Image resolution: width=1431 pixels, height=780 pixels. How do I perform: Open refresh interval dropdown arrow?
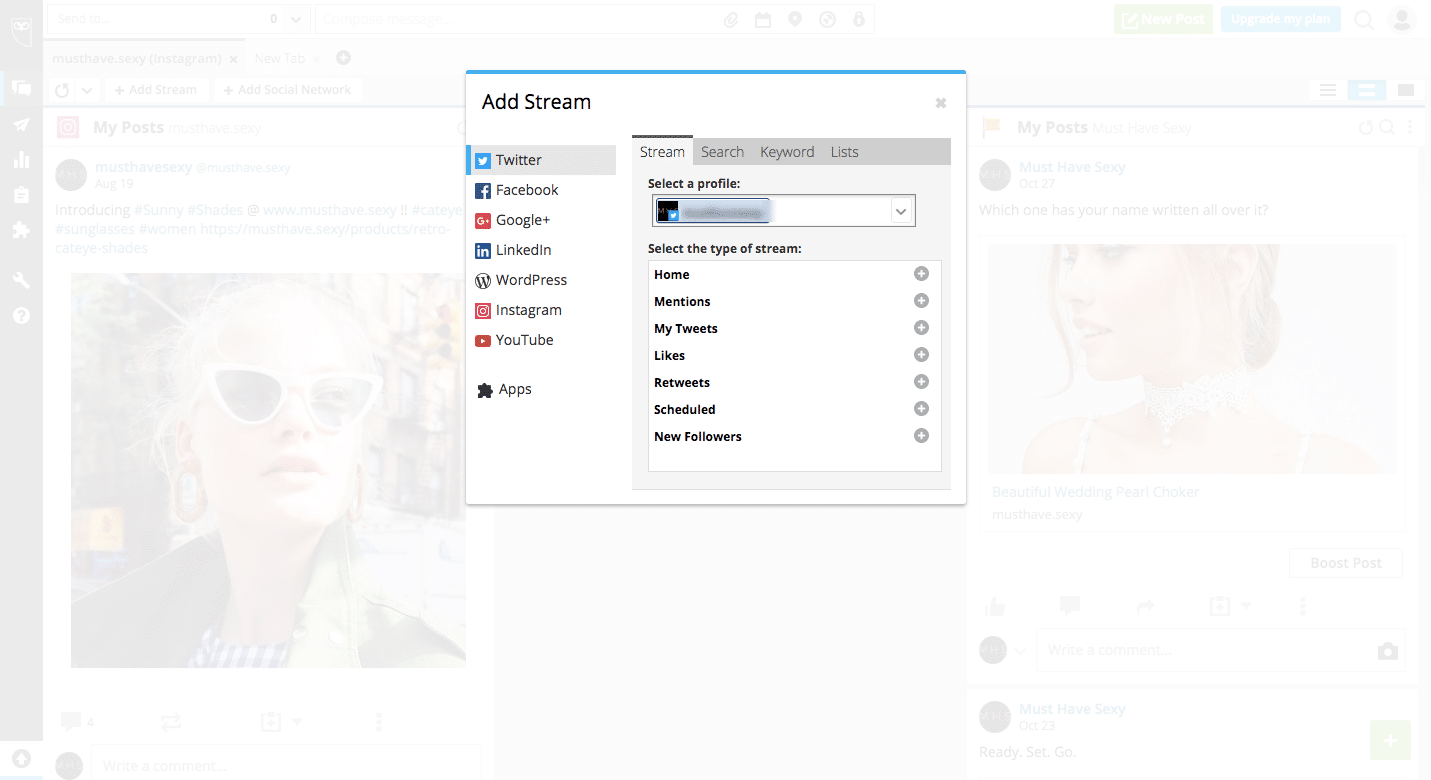coord(87,90)
